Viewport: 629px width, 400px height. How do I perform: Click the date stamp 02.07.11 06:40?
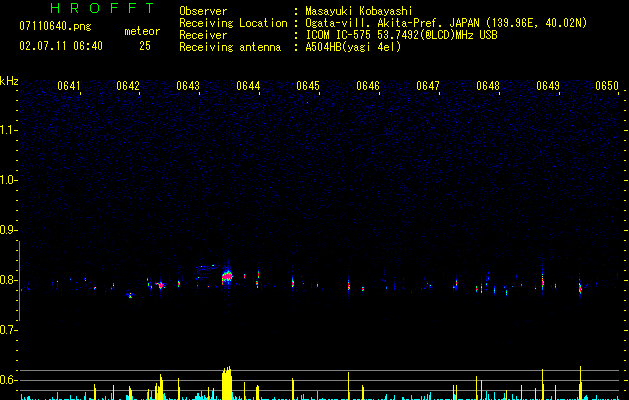point(61,46)
